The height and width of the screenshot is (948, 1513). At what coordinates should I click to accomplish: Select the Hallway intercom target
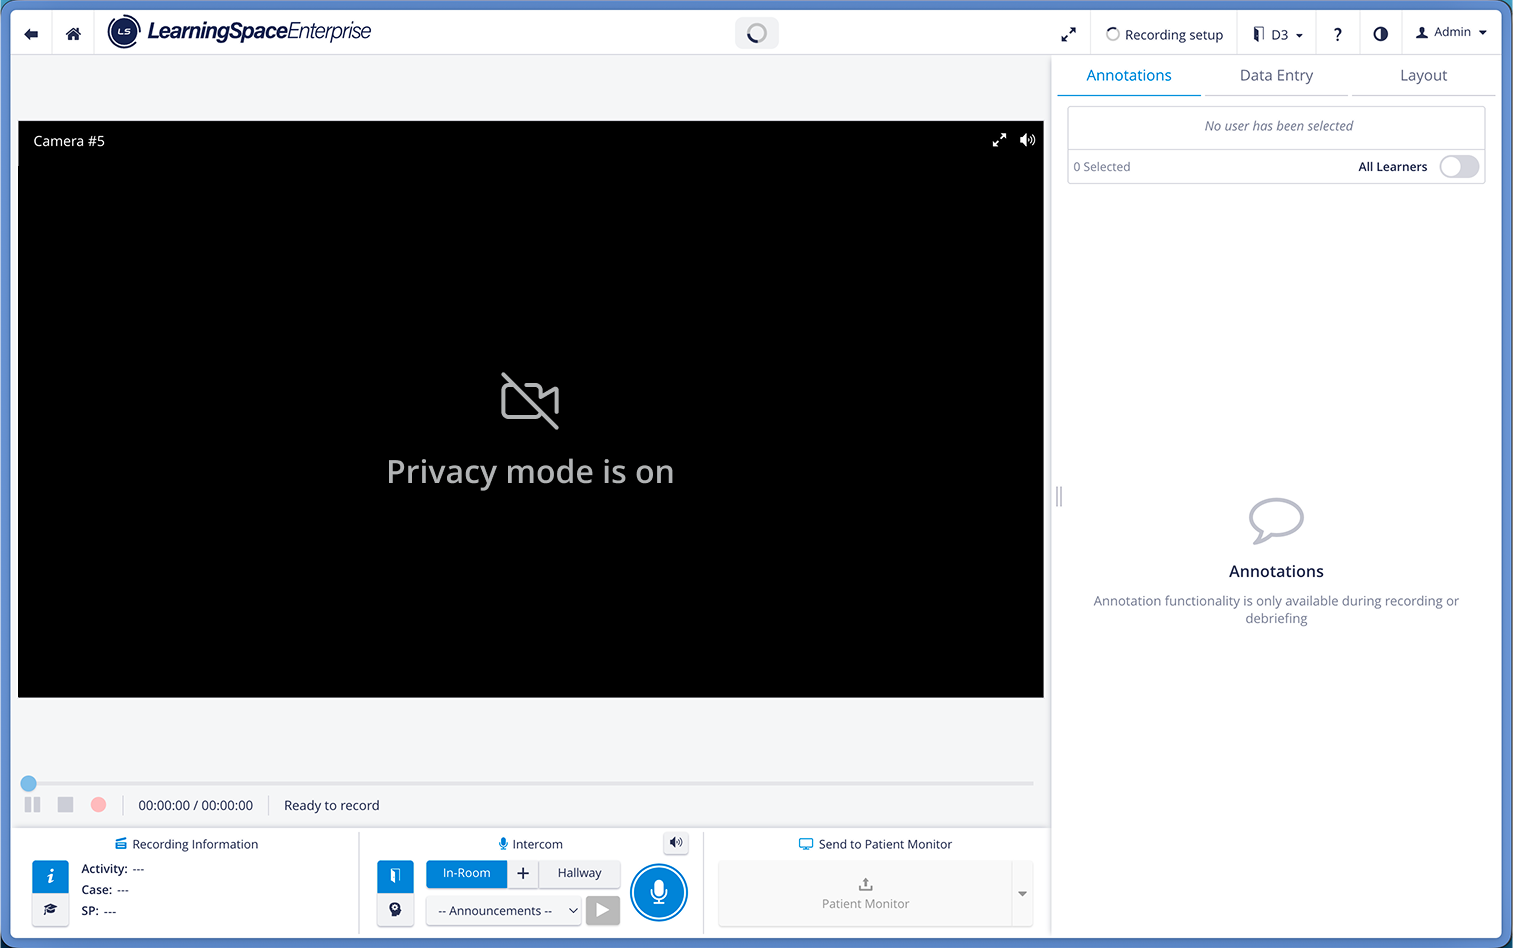pyautogui.click(x=580, y=873)
